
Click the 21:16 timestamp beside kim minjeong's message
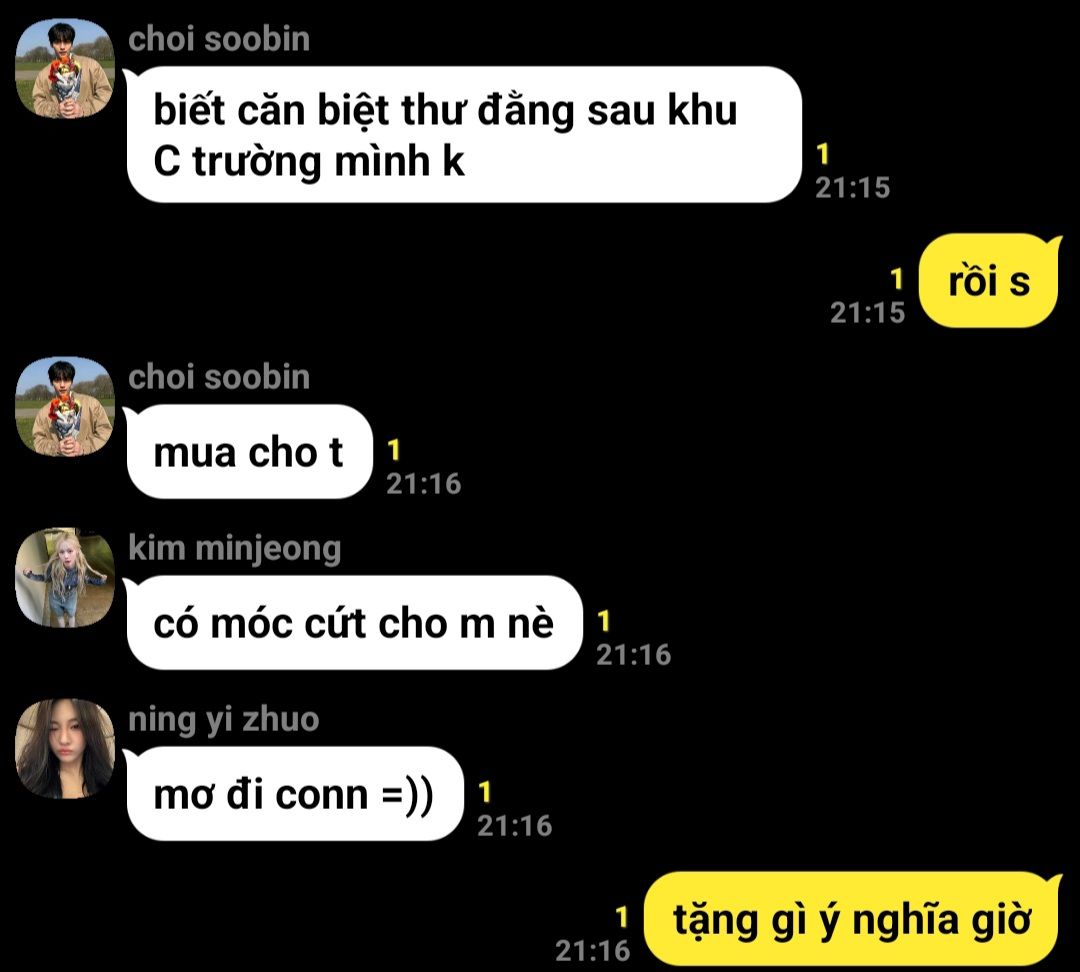point(634,654)
